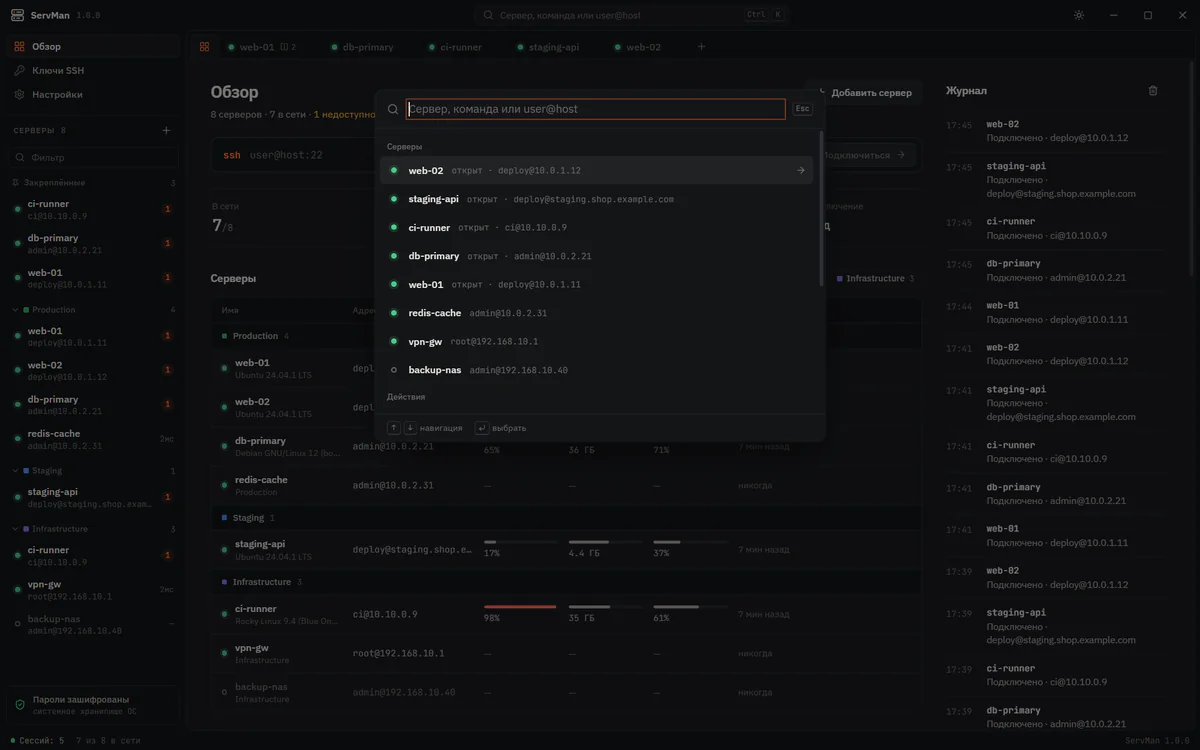Focus the command palette search field
This screenshot has width=1200, height=750.
point(596,109)
